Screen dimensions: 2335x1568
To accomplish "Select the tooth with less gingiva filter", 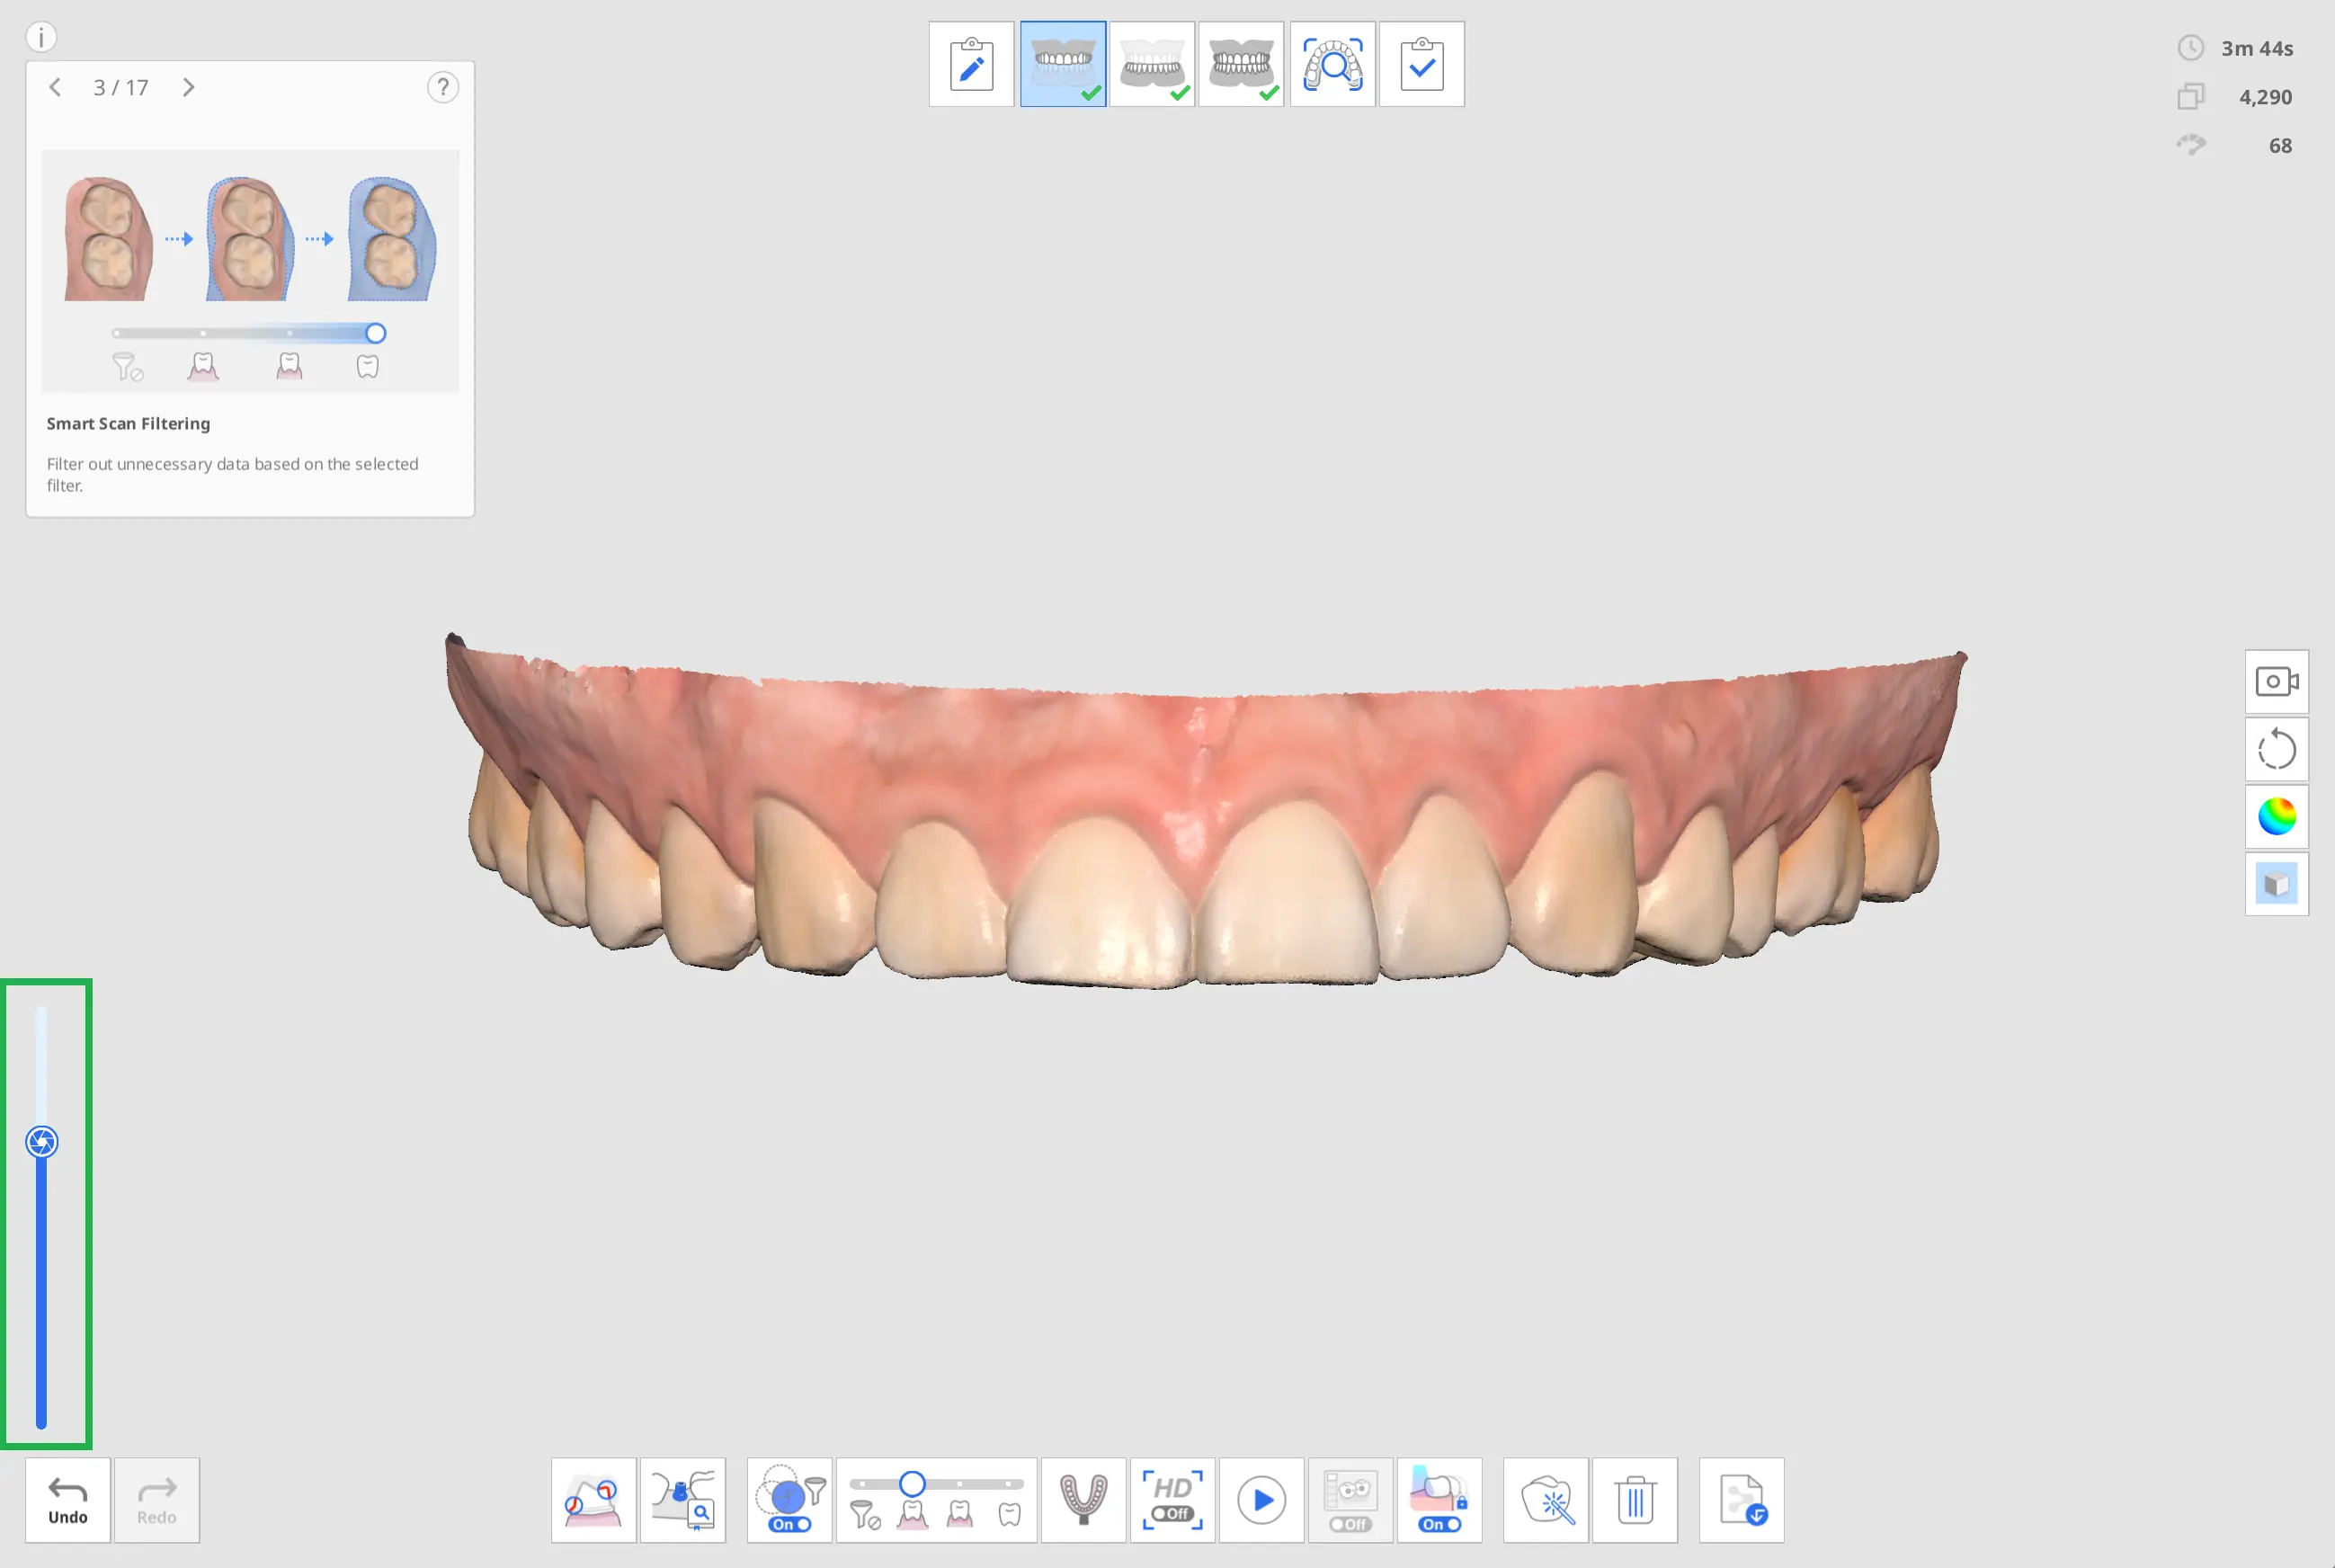I will point(960,1515).
